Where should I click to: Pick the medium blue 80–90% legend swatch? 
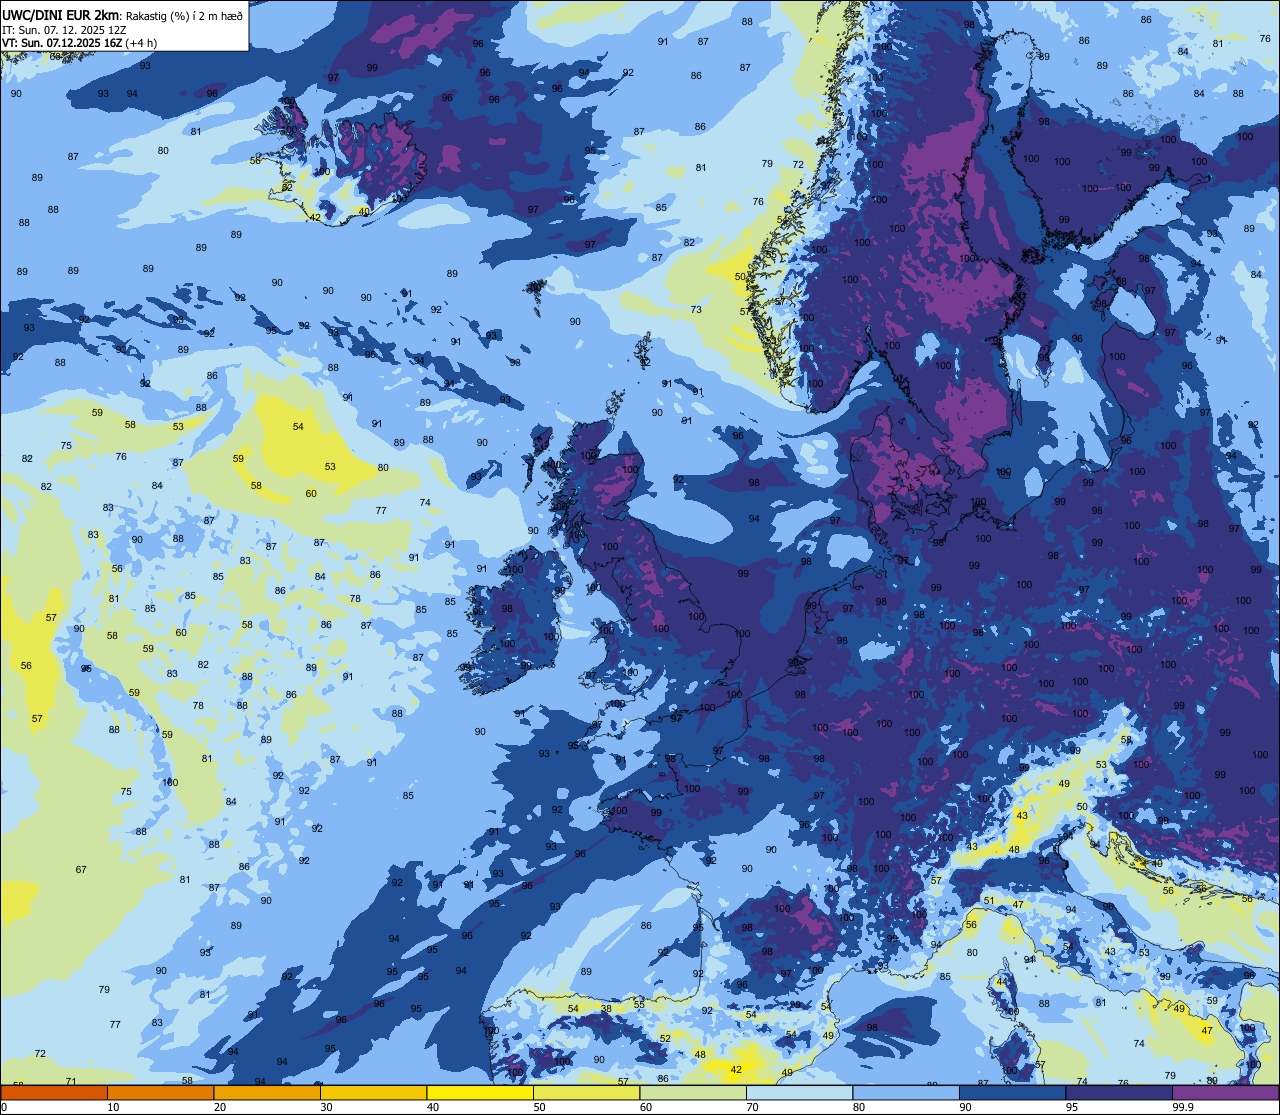pyautogui.click(x=906, y=1092)
